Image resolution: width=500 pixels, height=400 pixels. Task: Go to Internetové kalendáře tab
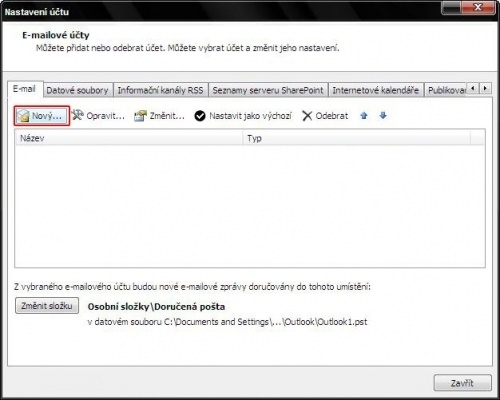(x=376, y=90)
